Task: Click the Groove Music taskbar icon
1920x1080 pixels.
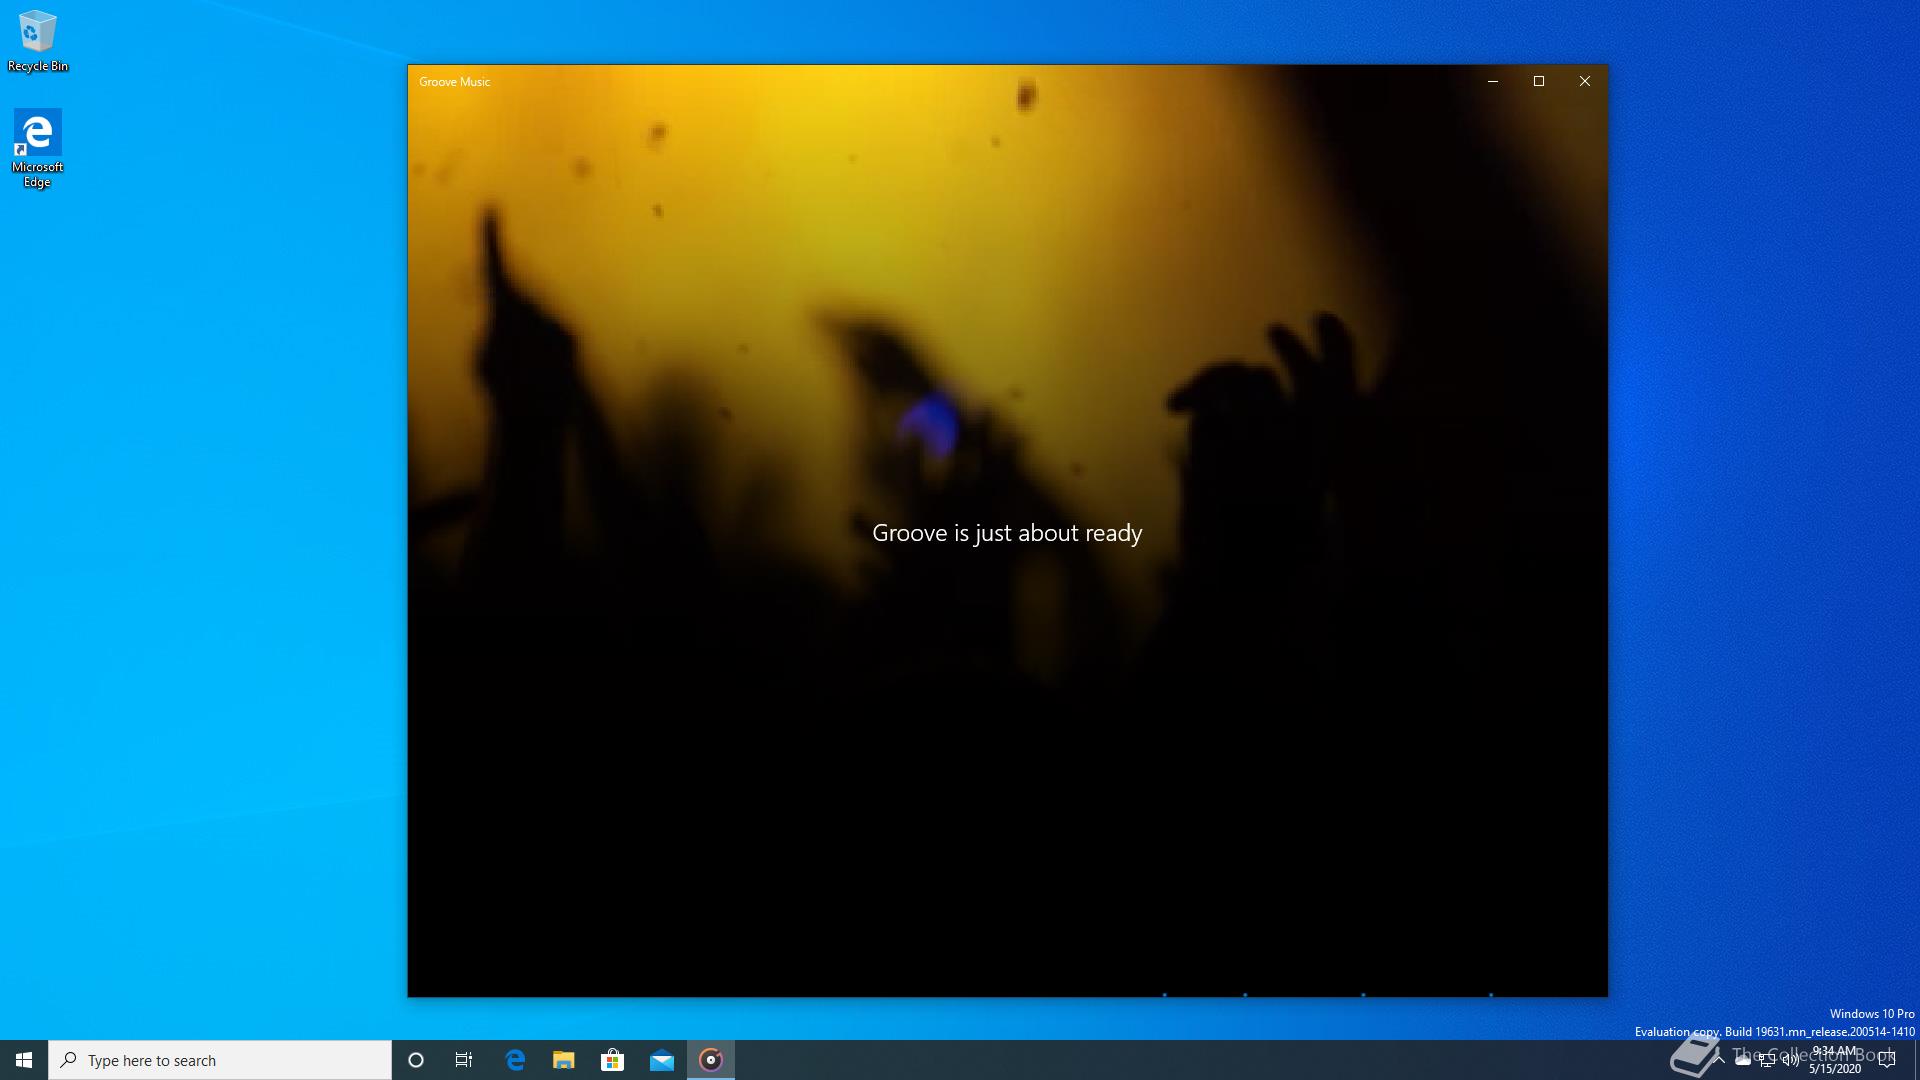Action: tap(711, 1060)
